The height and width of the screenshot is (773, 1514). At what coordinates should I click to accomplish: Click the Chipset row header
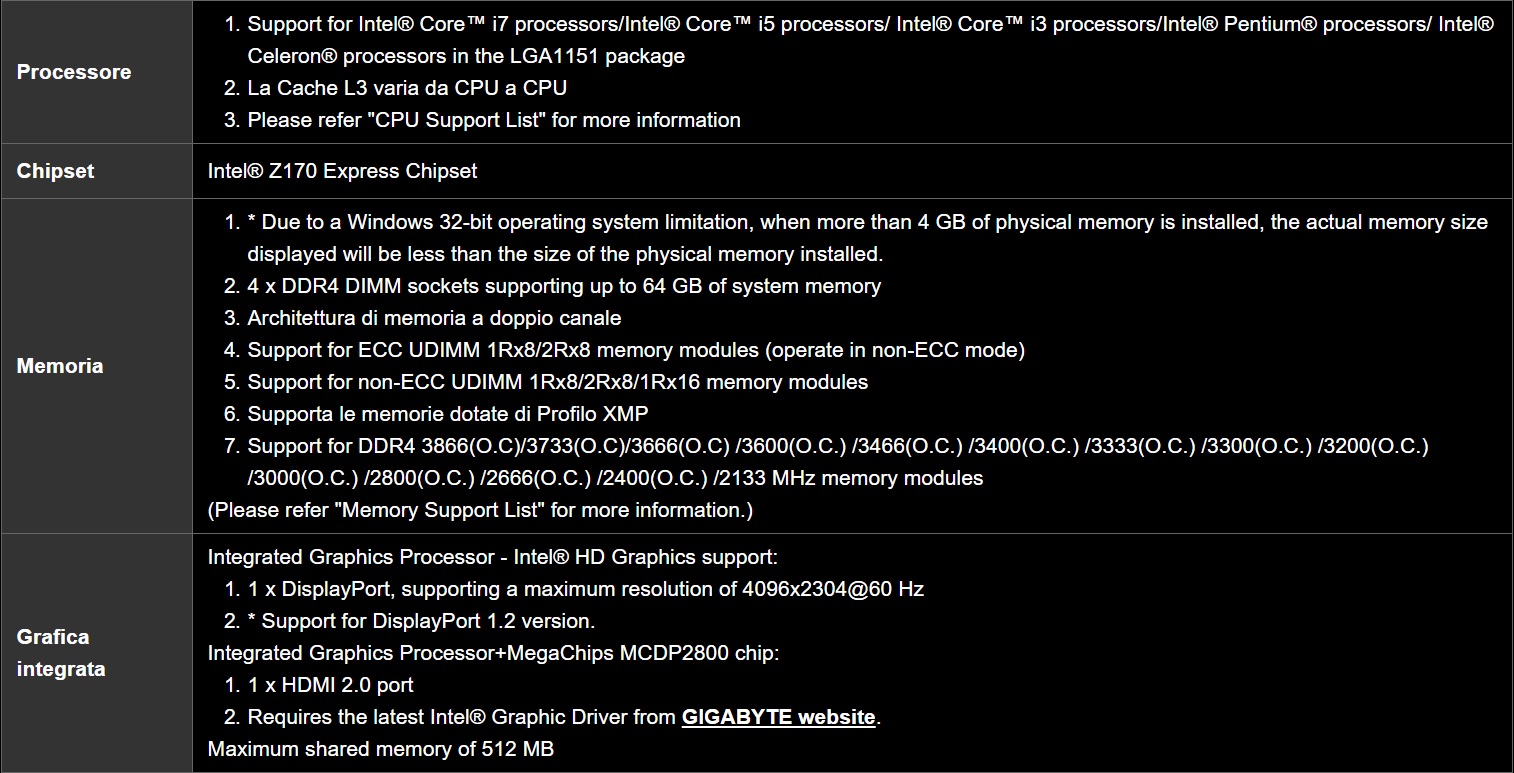pos(56,171)
